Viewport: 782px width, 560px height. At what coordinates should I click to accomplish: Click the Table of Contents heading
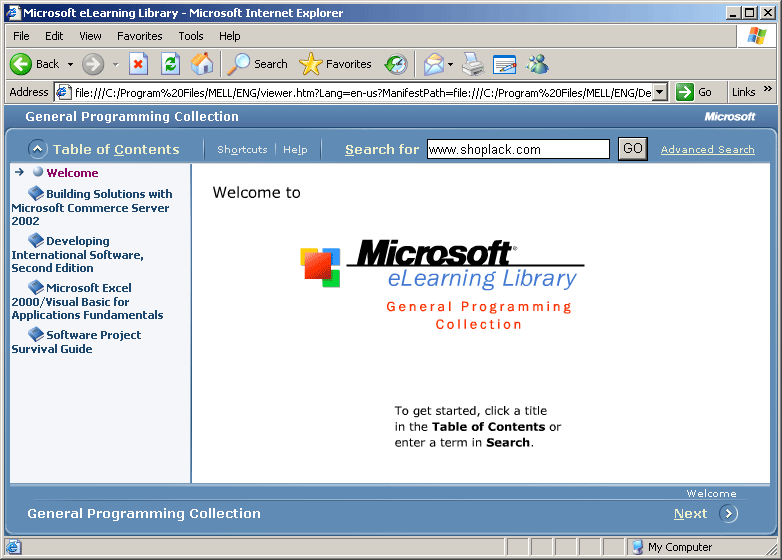pos(116,149)
